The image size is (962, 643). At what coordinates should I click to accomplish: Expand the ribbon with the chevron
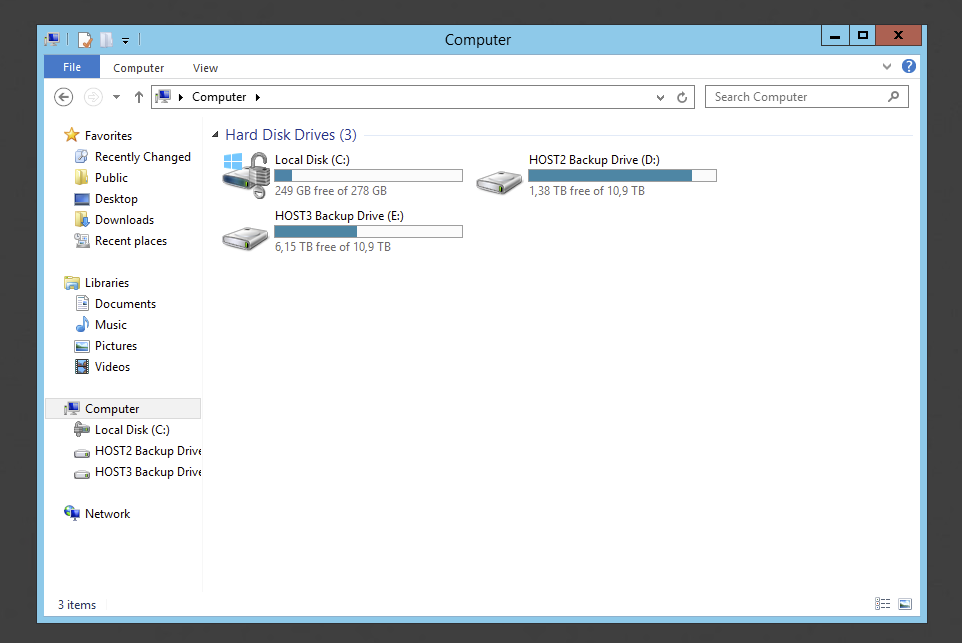(887, 67)
